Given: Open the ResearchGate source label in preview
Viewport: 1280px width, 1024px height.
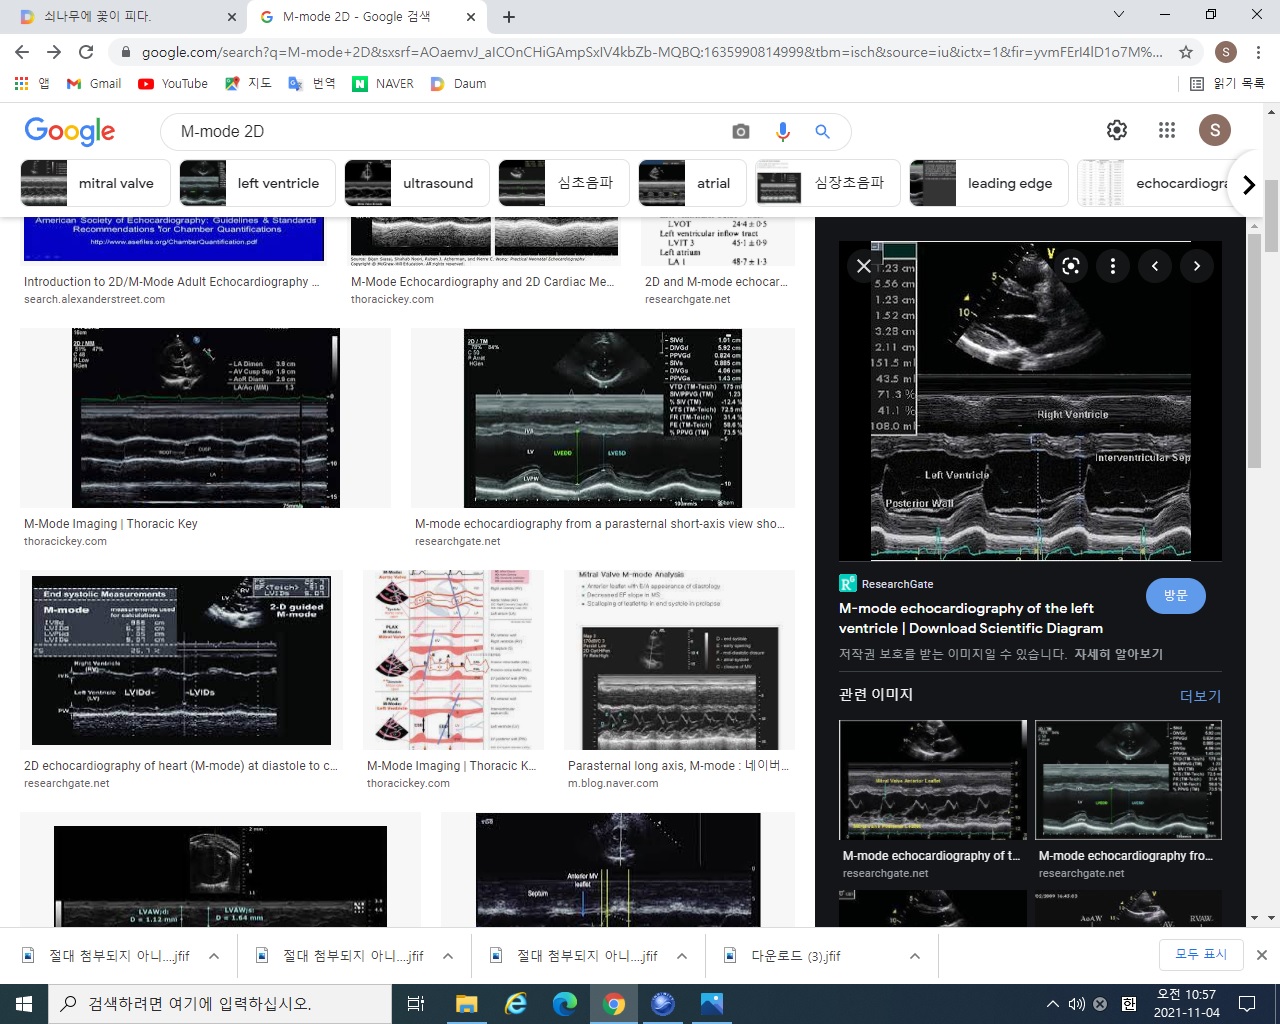Looking at the screenshot, I should pyautogui.click(x=886, y=584).
